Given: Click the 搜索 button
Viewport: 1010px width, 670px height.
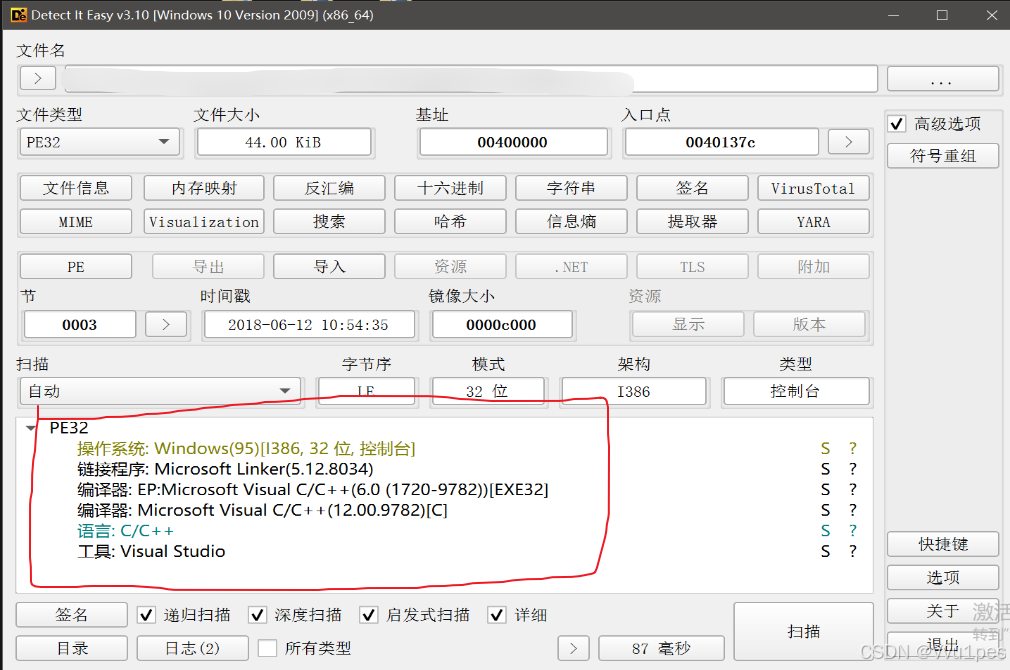Looking at the screenshot, I should 329,222.
